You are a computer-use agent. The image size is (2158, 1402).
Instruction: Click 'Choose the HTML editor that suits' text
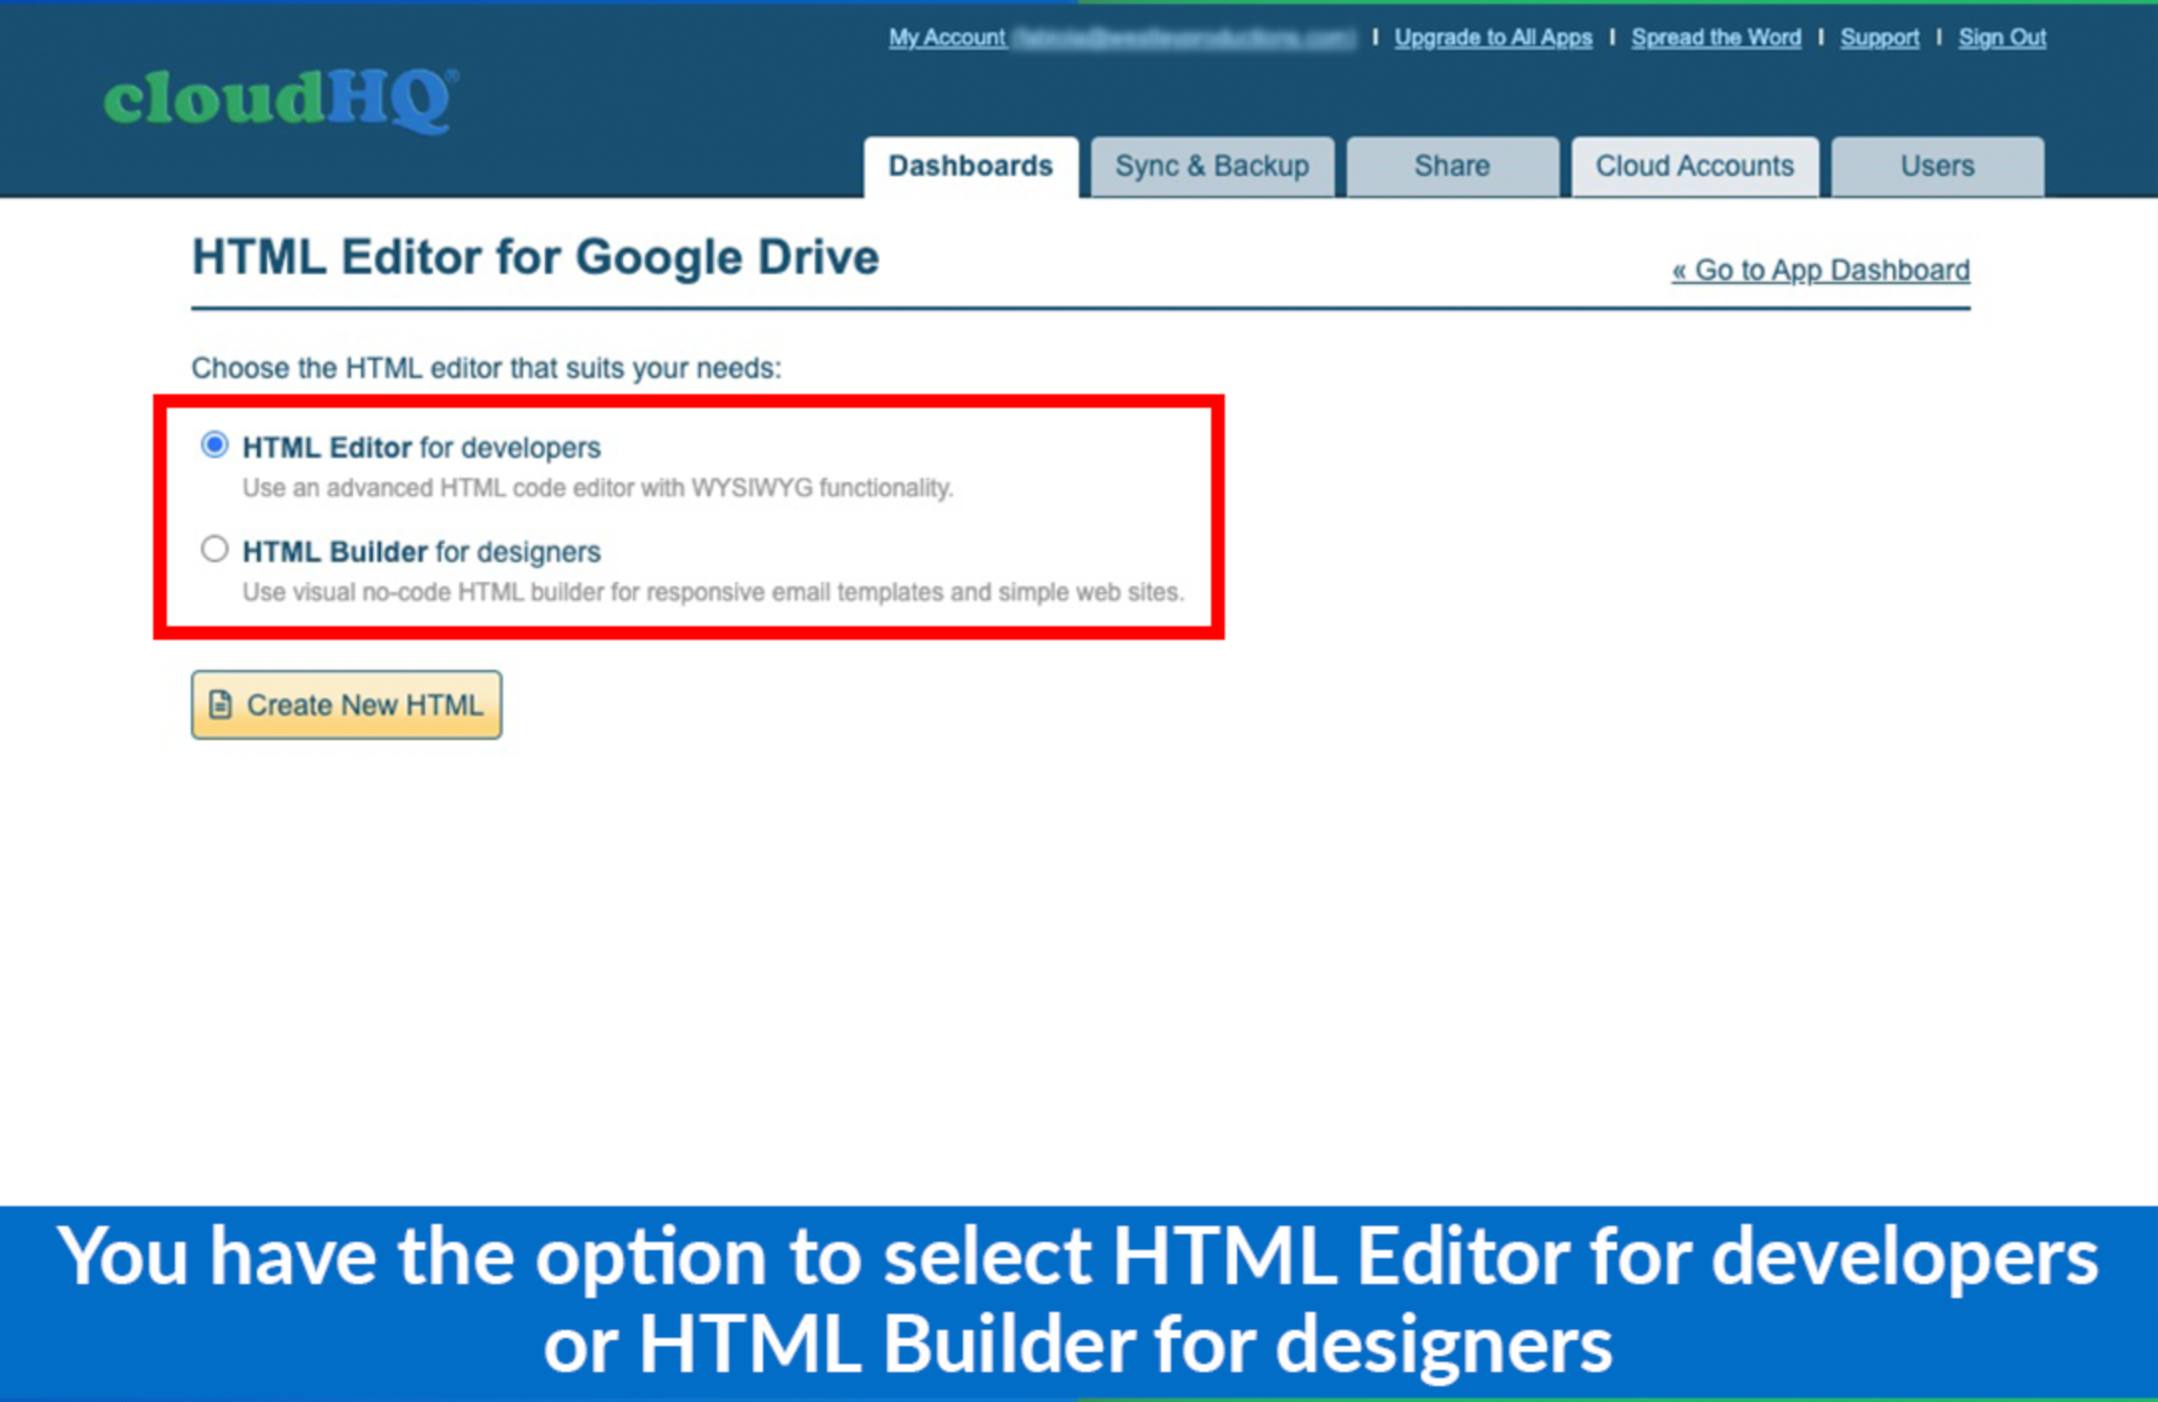pyautogui.click(x=486, y=369)
